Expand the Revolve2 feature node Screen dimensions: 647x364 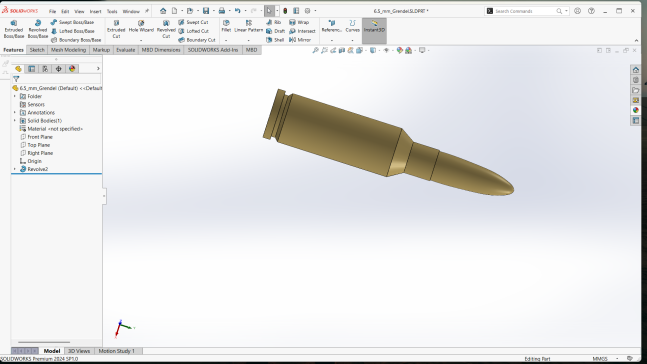pyautogui.click(x=15, y=169)
